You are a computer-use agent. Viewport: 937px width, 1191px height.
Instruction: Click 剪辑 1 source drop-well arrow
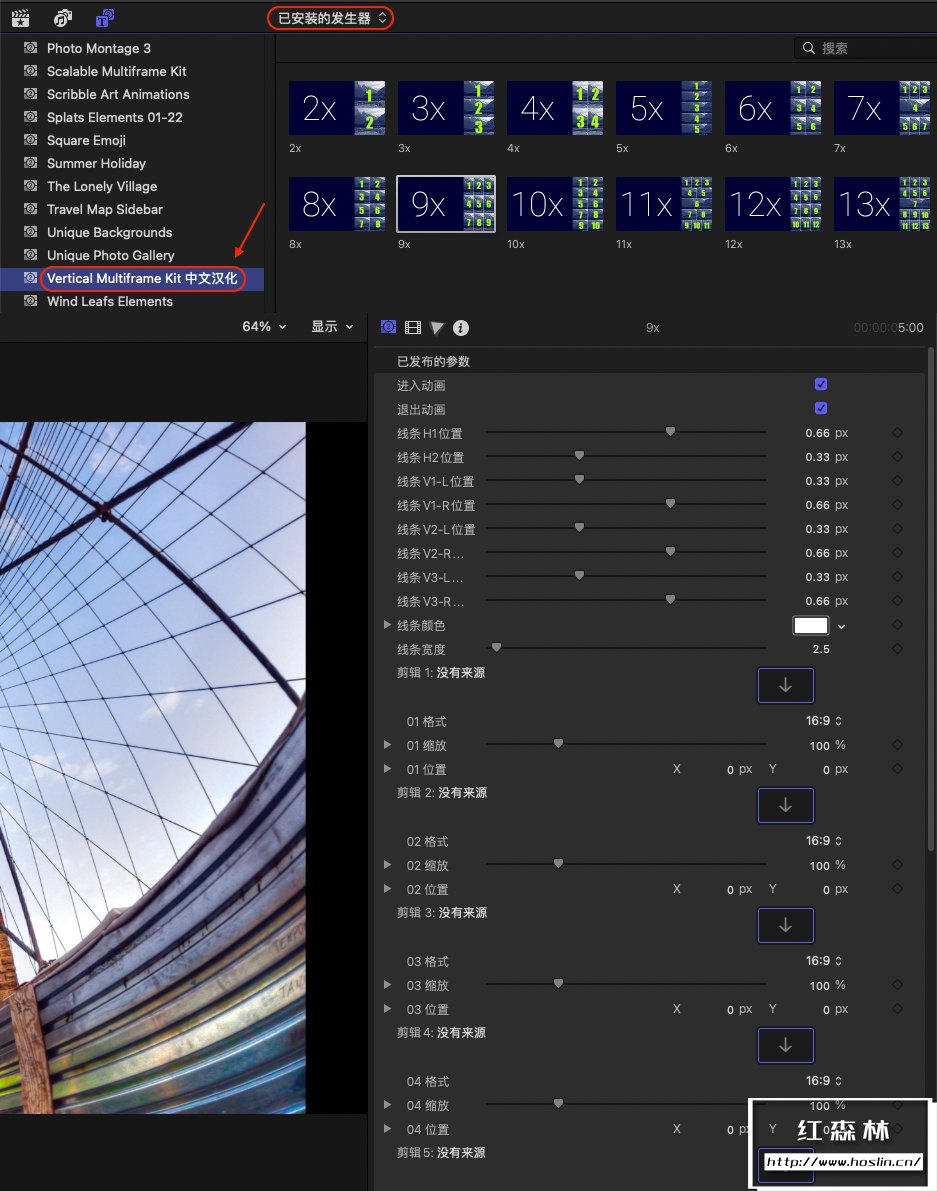pyautogui.click(x=786, y=685)
